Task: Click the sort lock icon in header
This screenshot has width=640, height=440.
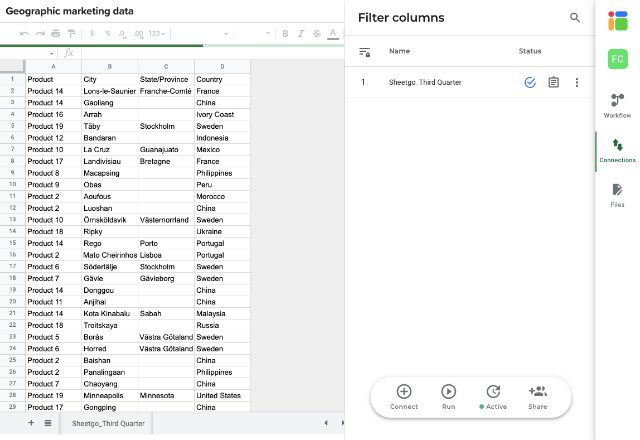Action: tap(364, 52)
